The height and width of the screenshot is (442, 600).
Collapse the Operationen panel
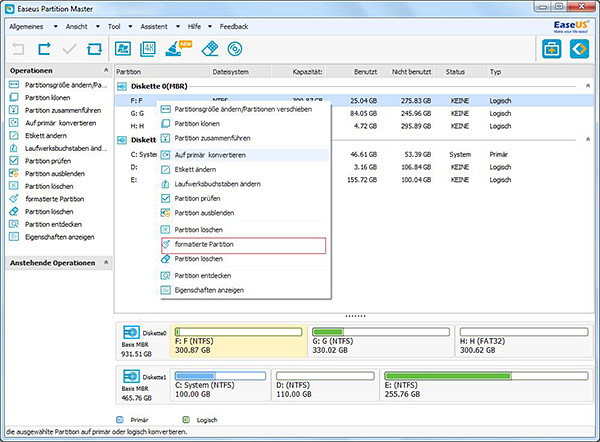tap(106, 70)
